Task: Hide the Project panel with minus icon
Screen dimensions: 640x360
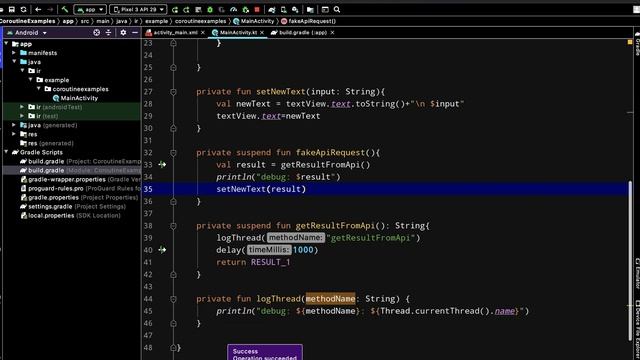Action: pyautogui.click(x=135, y=33)
